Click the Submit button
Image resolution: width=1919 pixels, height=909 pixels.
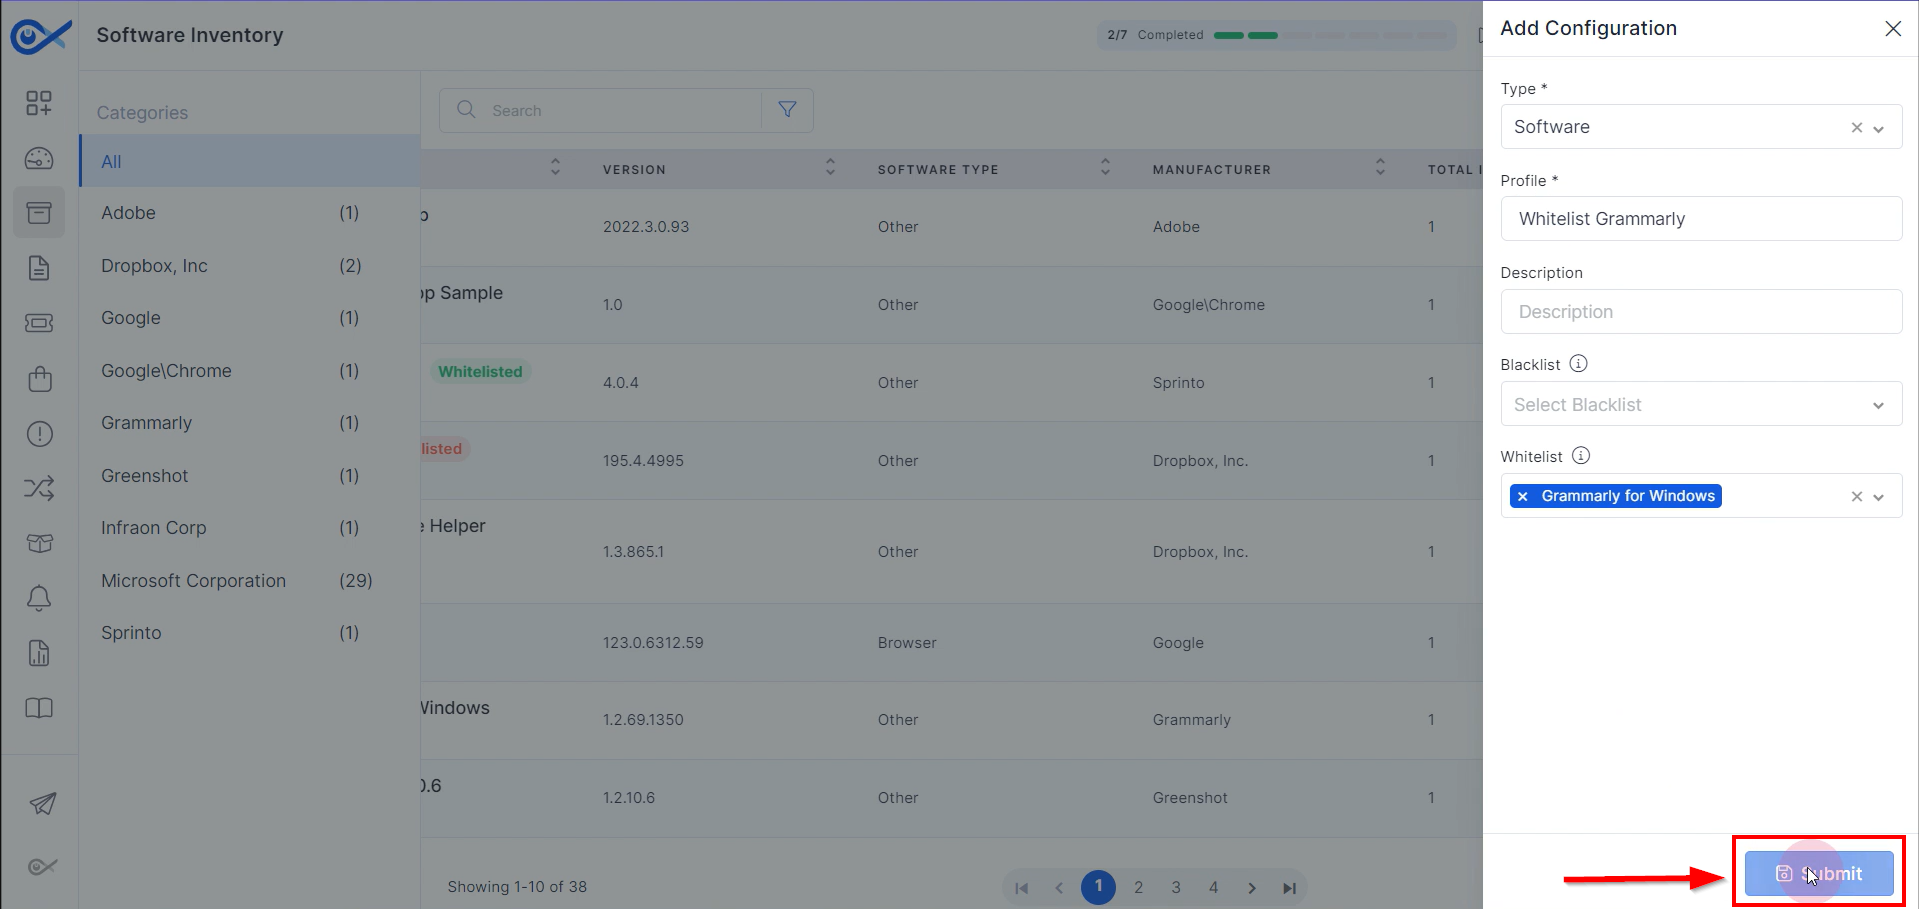[1819, 873]
